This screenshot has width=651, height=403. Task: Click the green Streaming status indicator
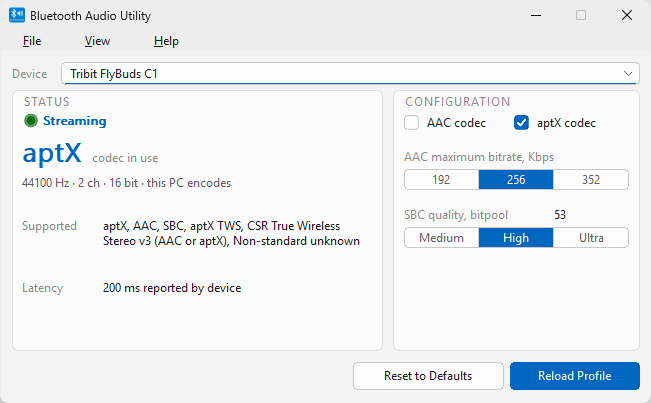pyautogui.click(x=31, y=121)
